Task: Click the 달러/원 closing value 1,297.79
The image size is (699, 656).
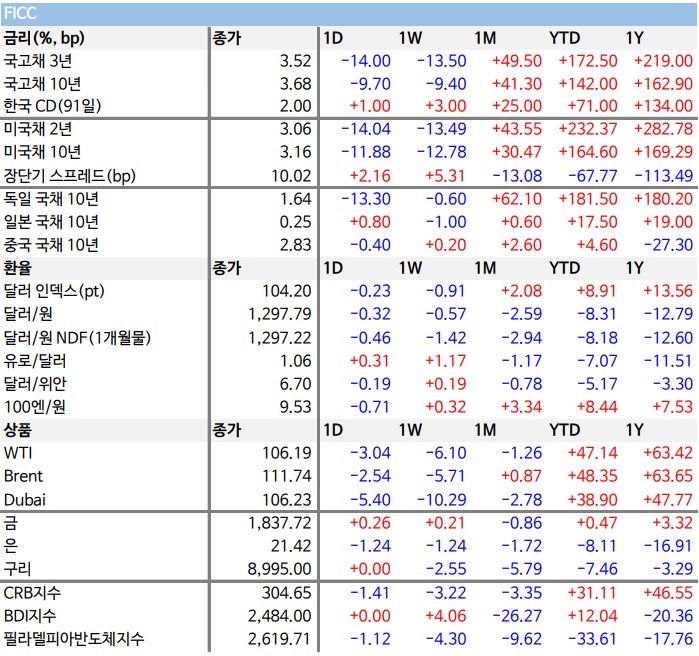Action: pos(280,314)
